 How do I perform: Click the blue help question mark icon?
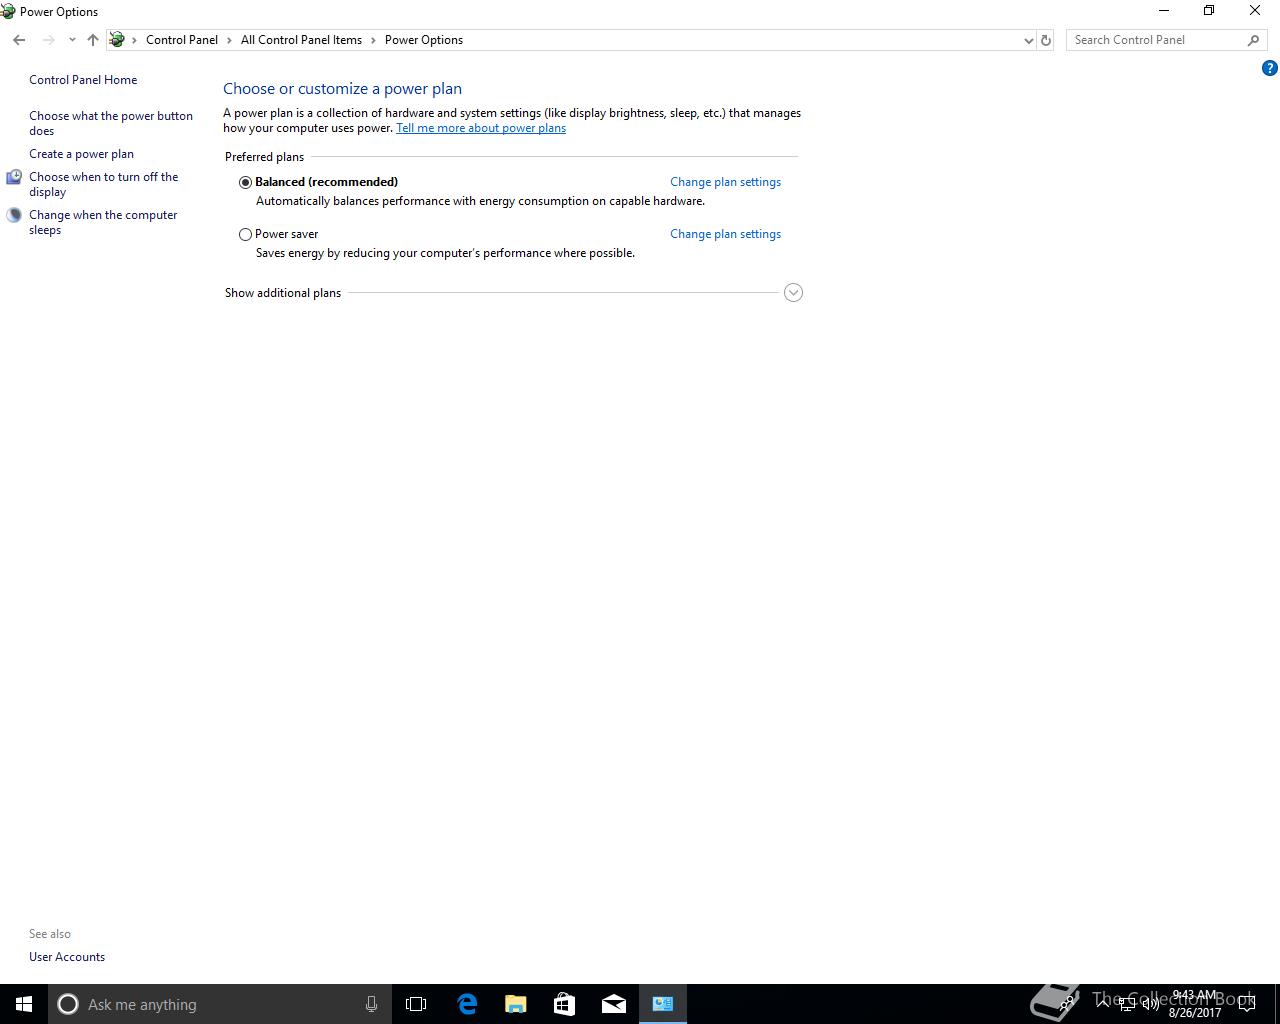click(x=1269, y=69)
